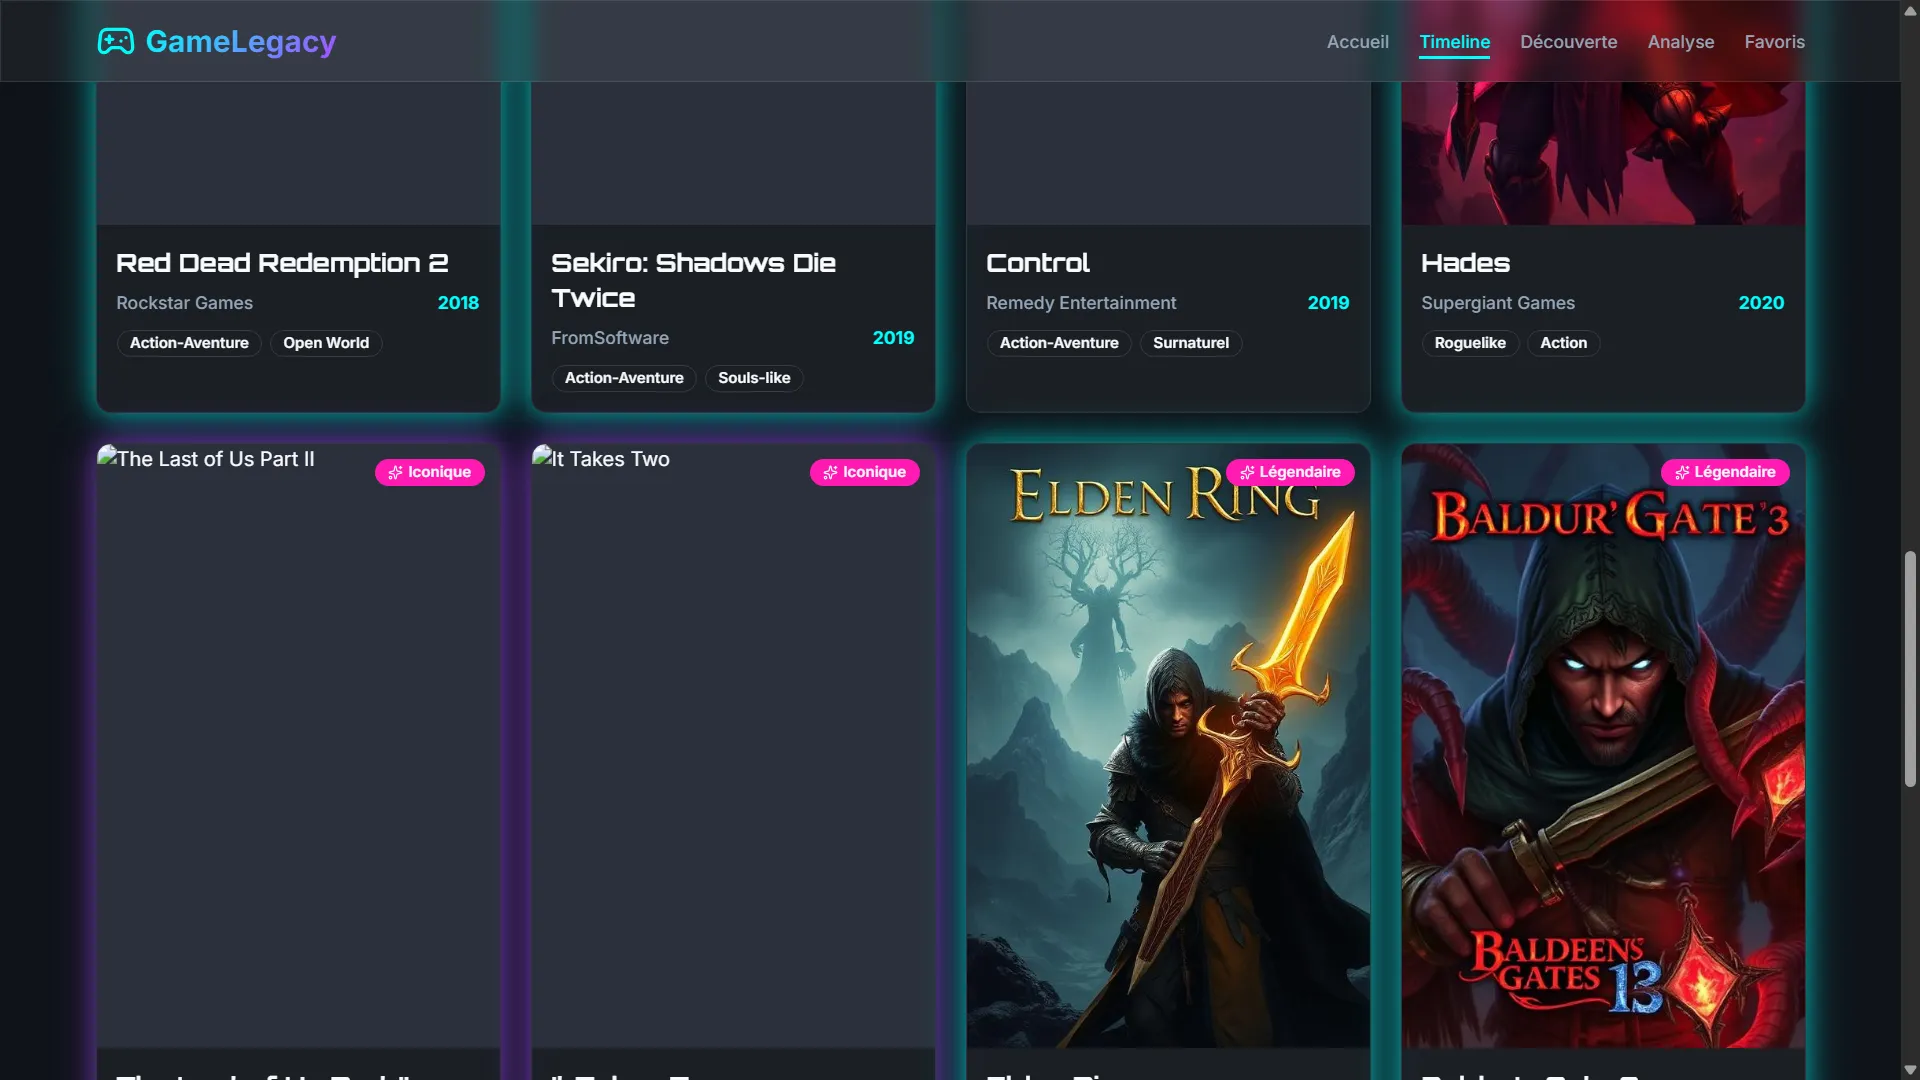Toggle the Open World tag on Red Dead Redemption 2
This screenshot has height=1080, width=1920.
pos(325,342)
